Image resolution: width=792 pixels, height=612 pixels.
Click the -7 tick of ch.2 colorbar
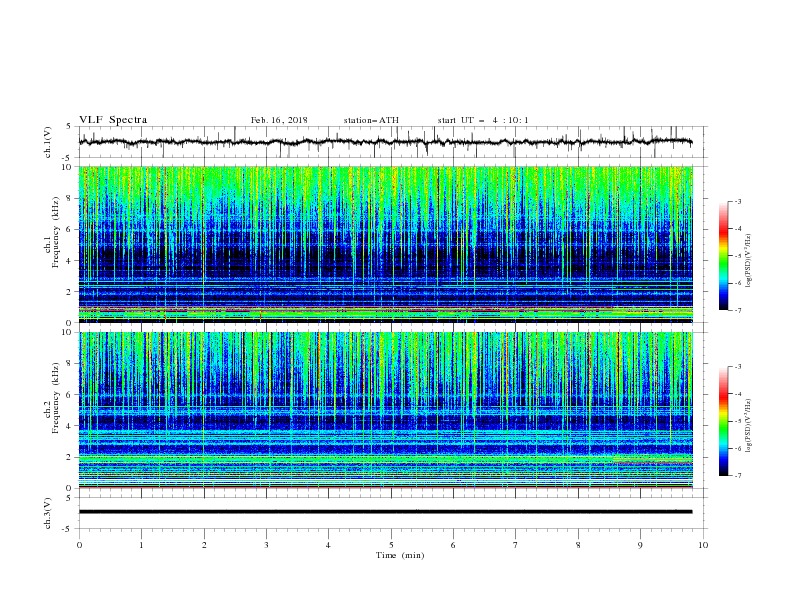coord(737,475)
